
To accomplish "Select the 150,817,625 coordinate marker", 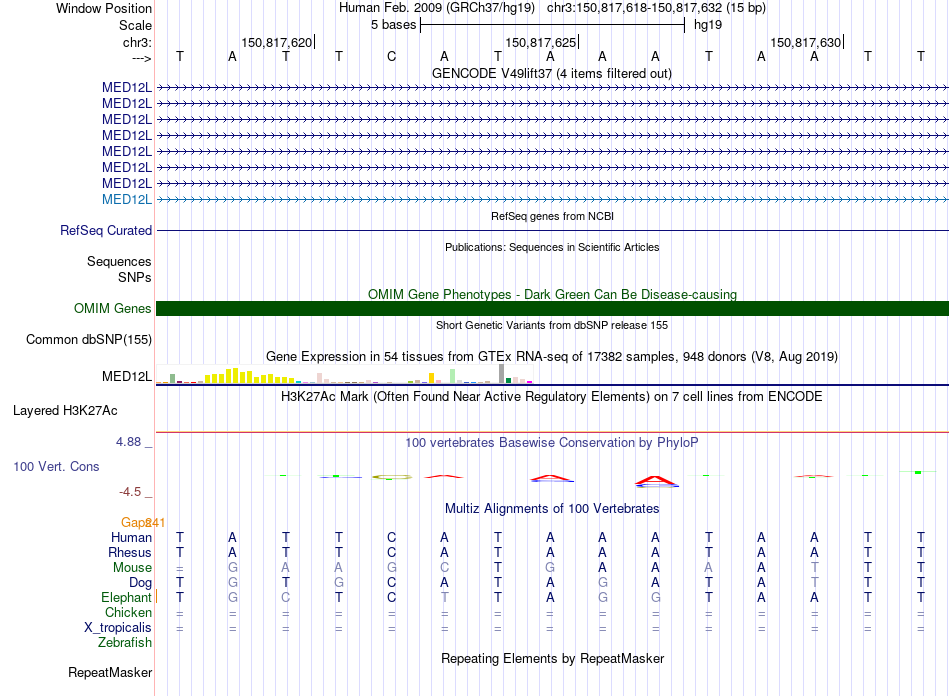I will point(541,42).
